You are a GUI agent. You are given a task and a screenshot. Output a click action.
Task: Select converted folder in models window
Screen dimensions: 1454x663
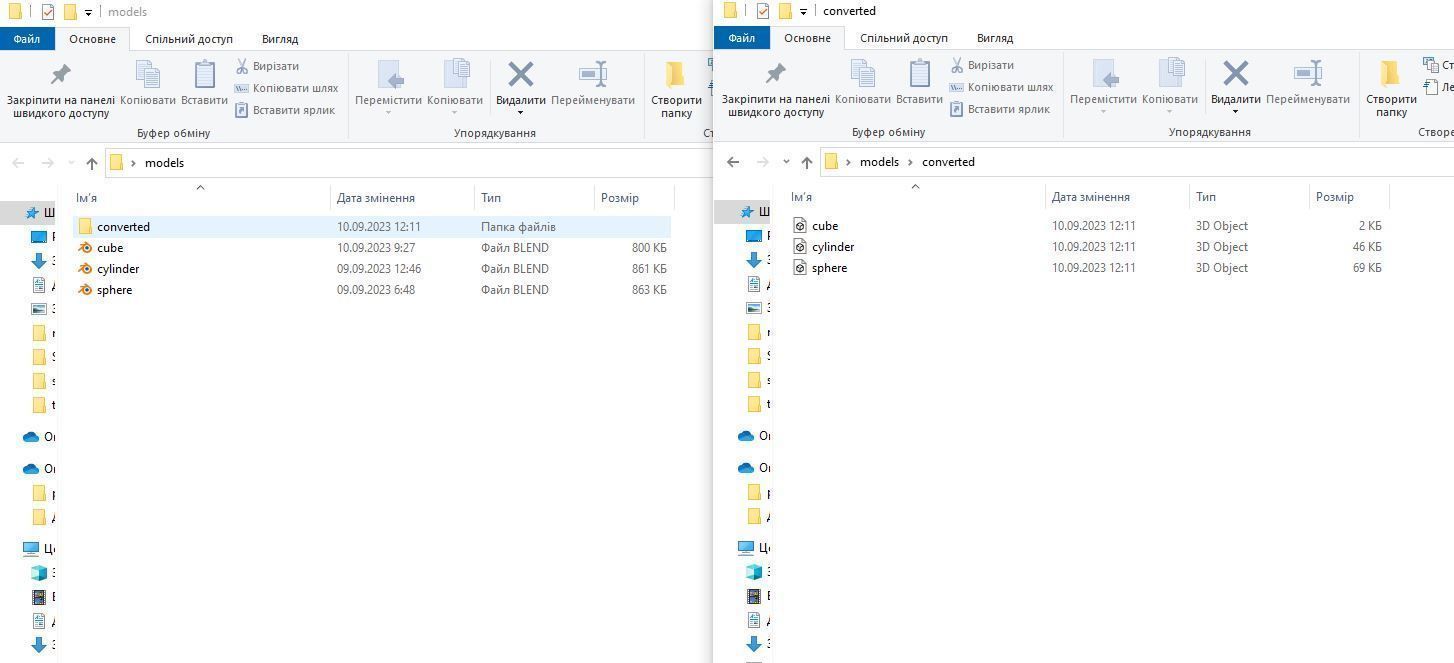372,227
